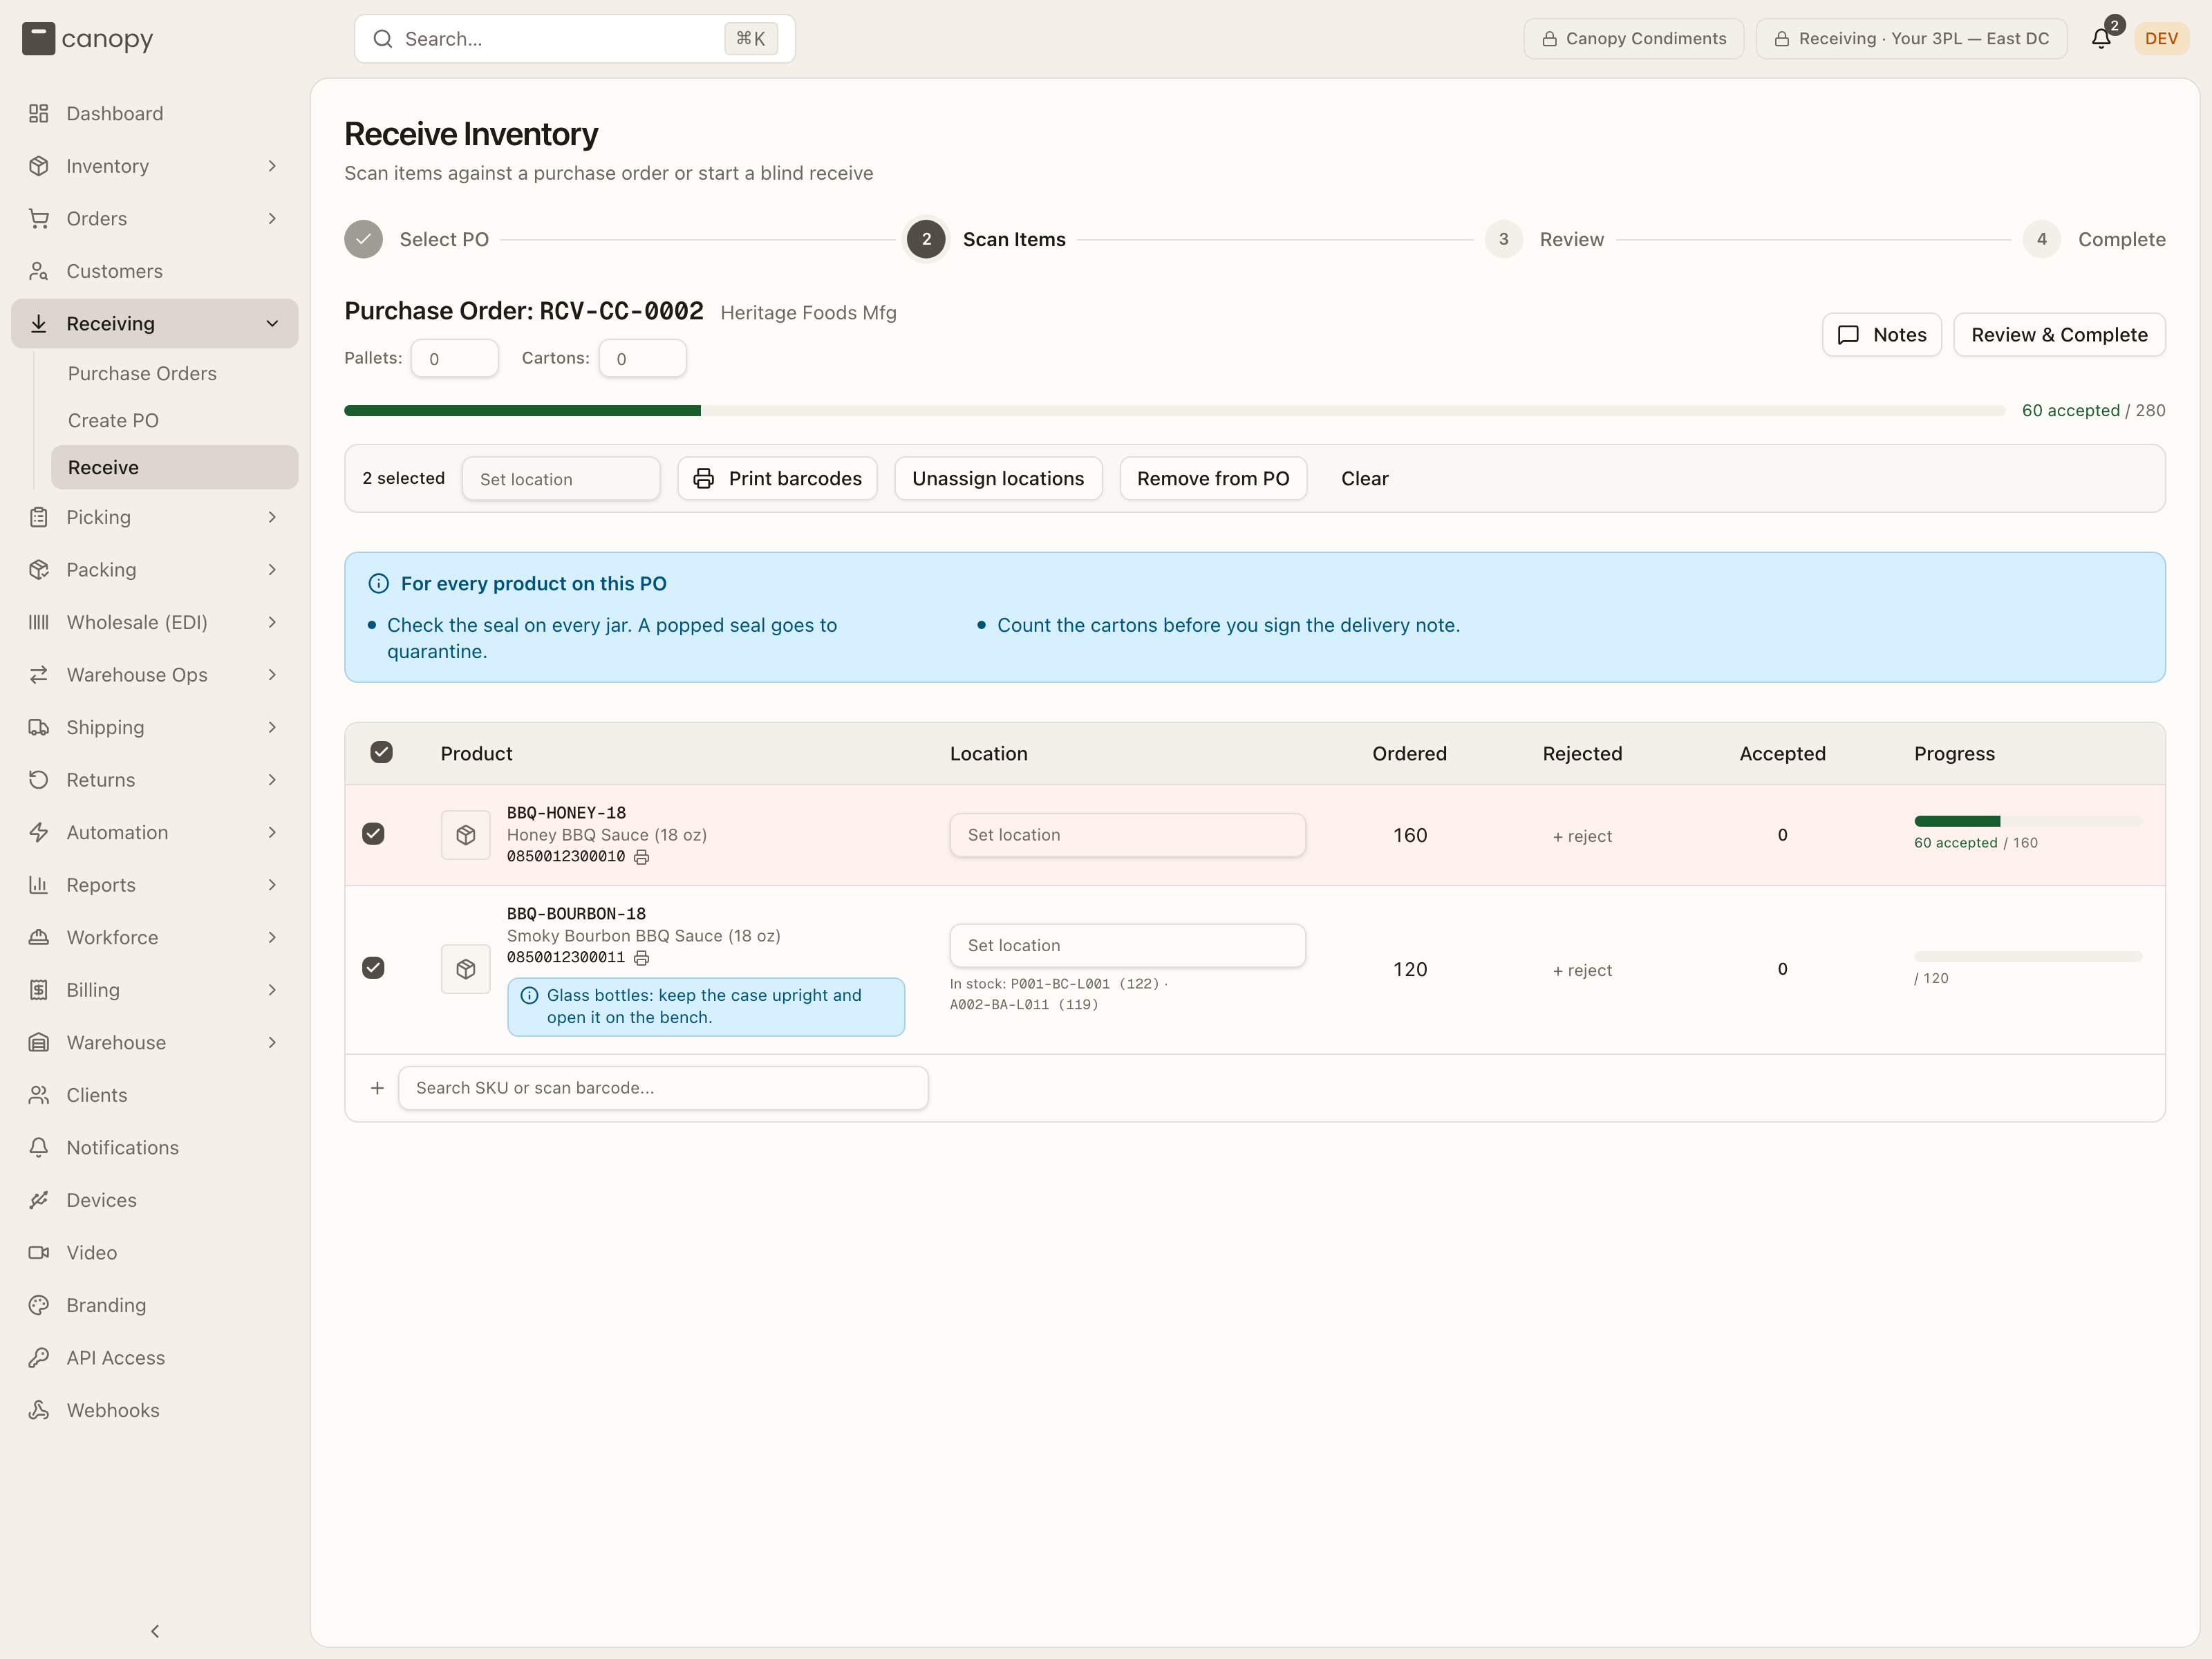Screen dimensions: 2212x1659
Task: Click the API Access key icon
Action: click(x=39, y=1357)
